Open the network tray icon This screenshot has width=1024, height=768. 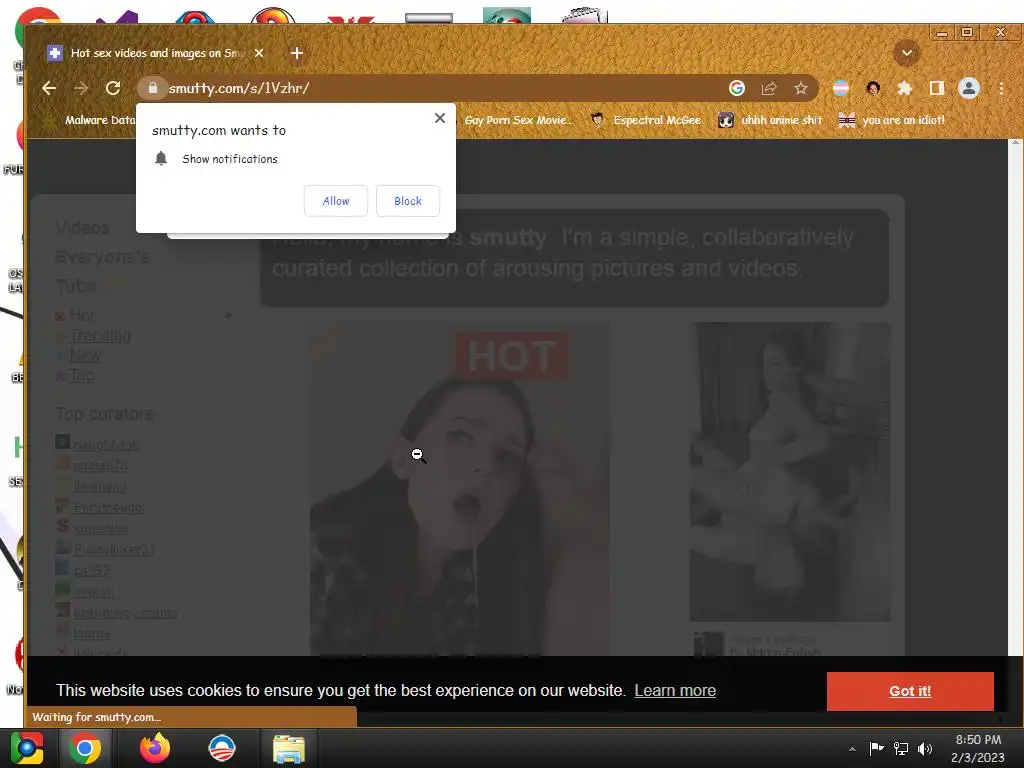(901, 748)
